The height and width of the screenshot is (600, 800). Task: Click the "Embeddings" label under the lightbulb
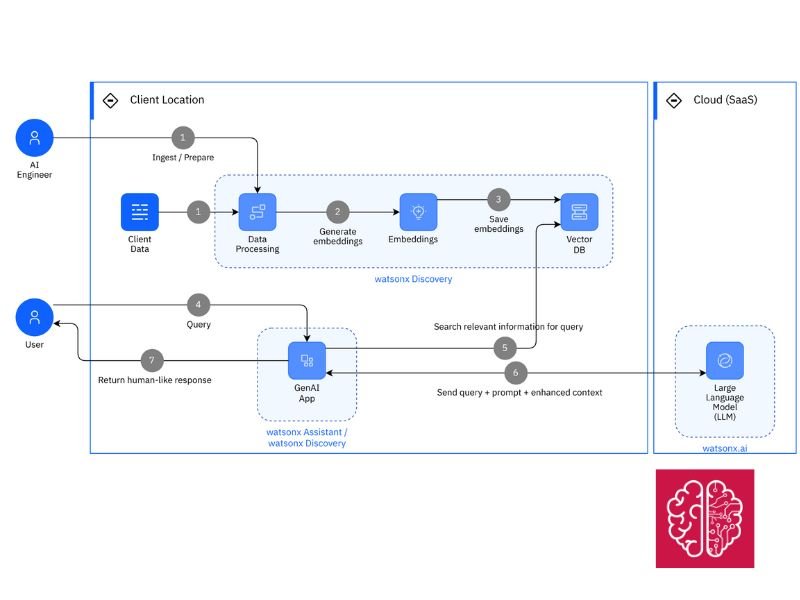[x=413, y=239]
